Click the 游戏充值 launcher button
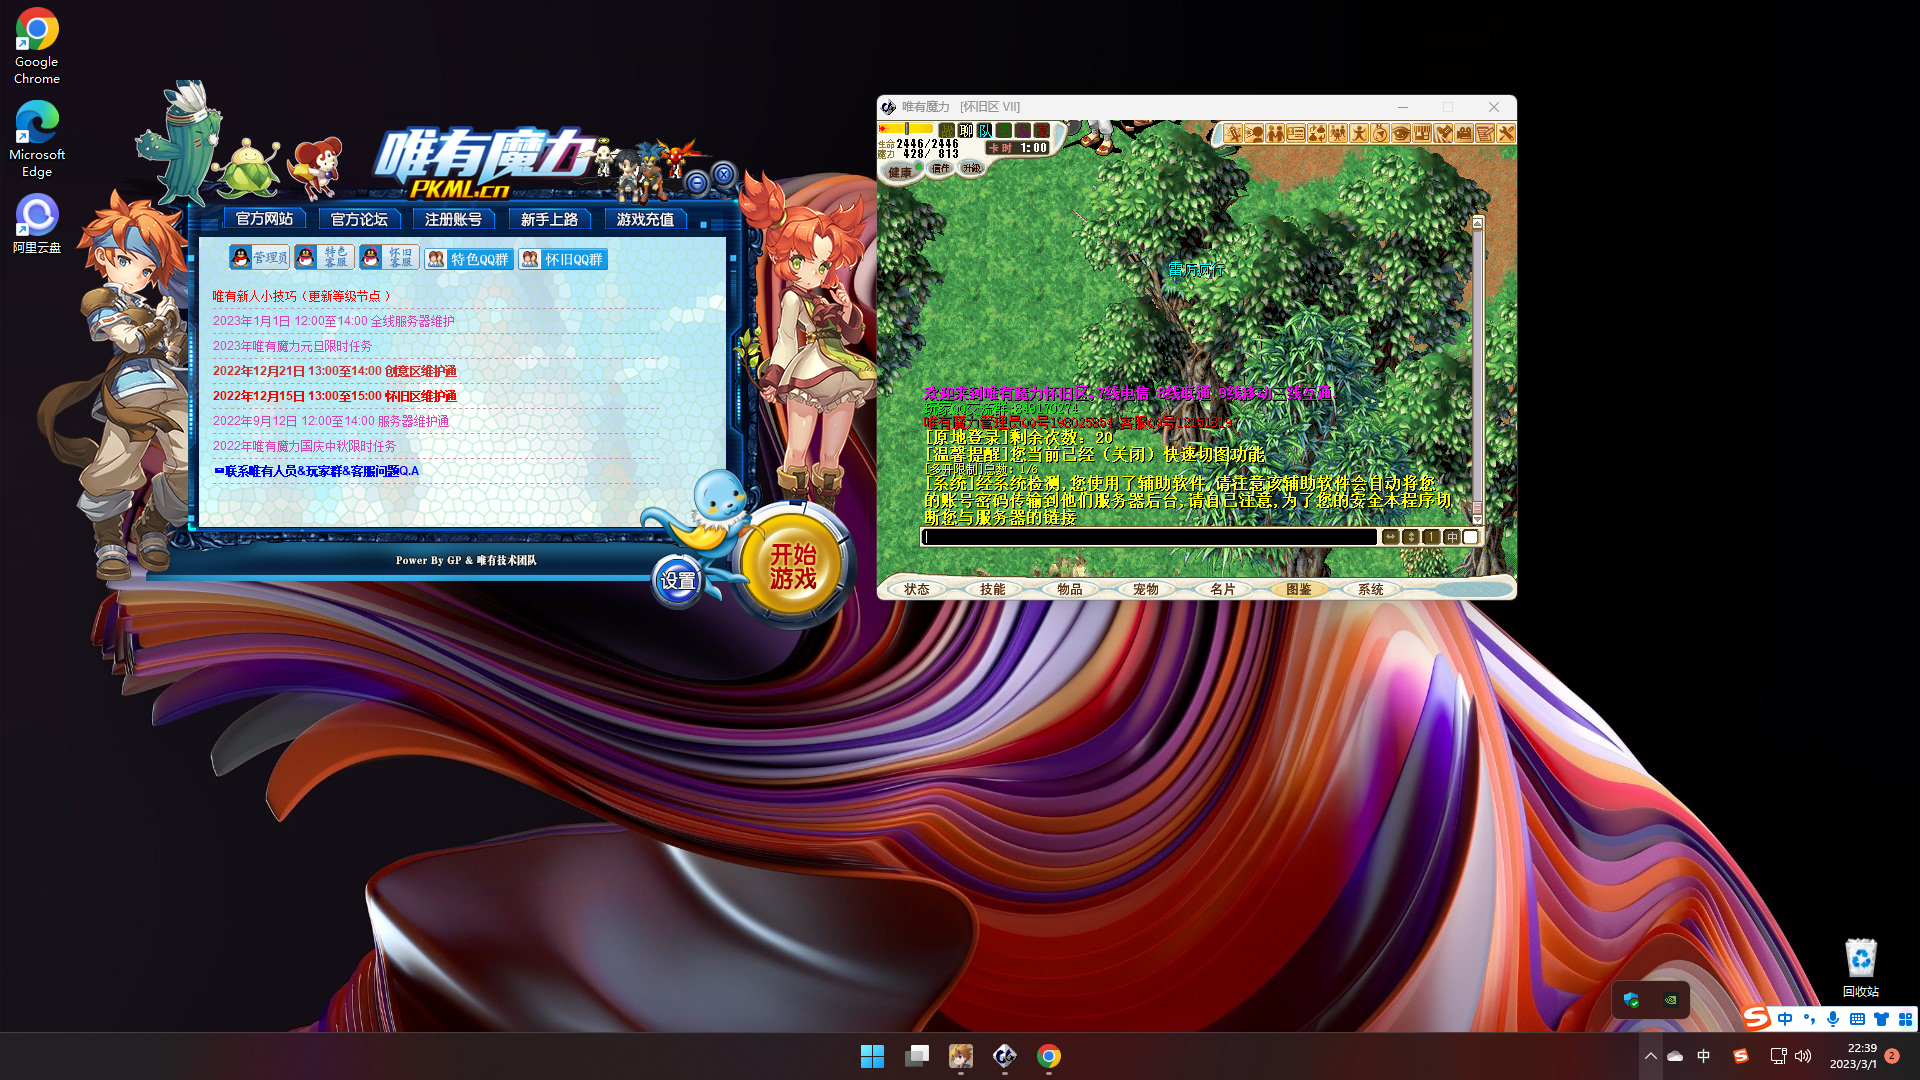Viewport: 1920px width, 1080px height. pyautogui.click(x=645, y=219)
